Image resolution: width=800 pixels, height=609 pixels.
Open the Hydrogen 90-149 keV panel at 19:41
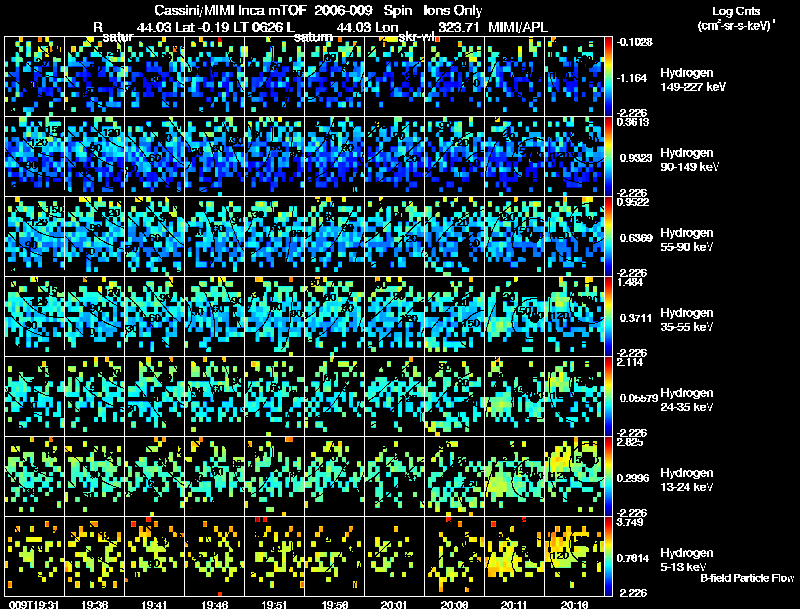click(x=154, y=157)
